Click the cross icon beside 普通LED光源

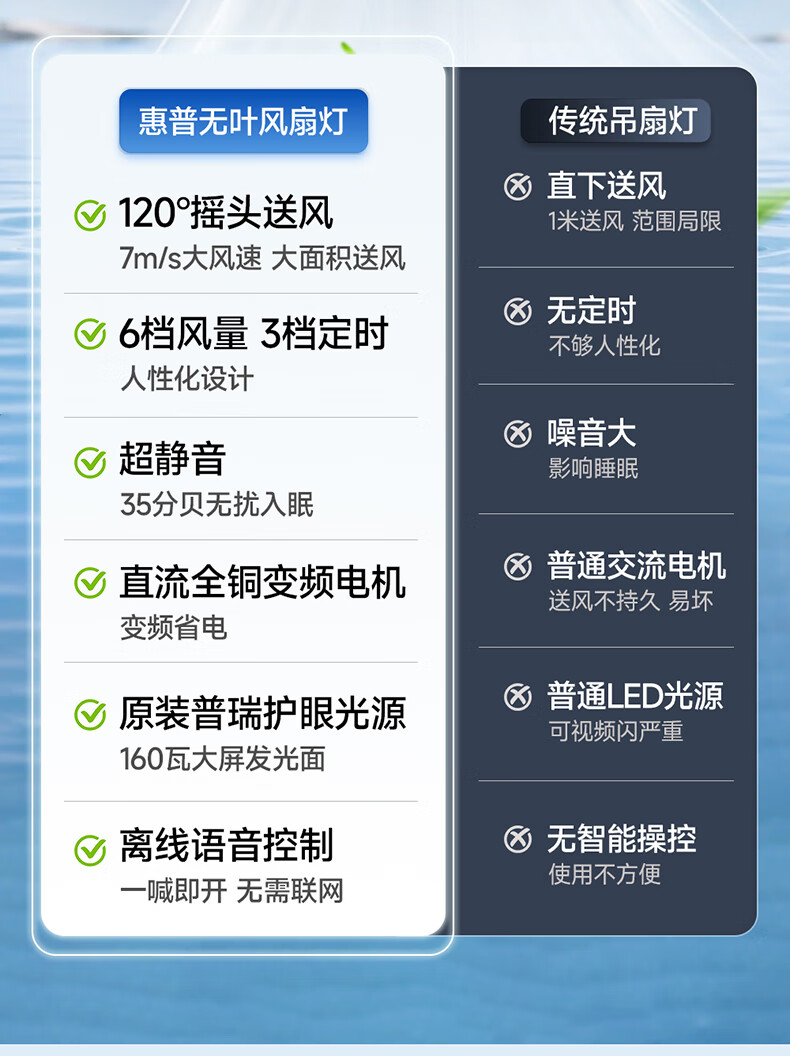pos(517,697)
